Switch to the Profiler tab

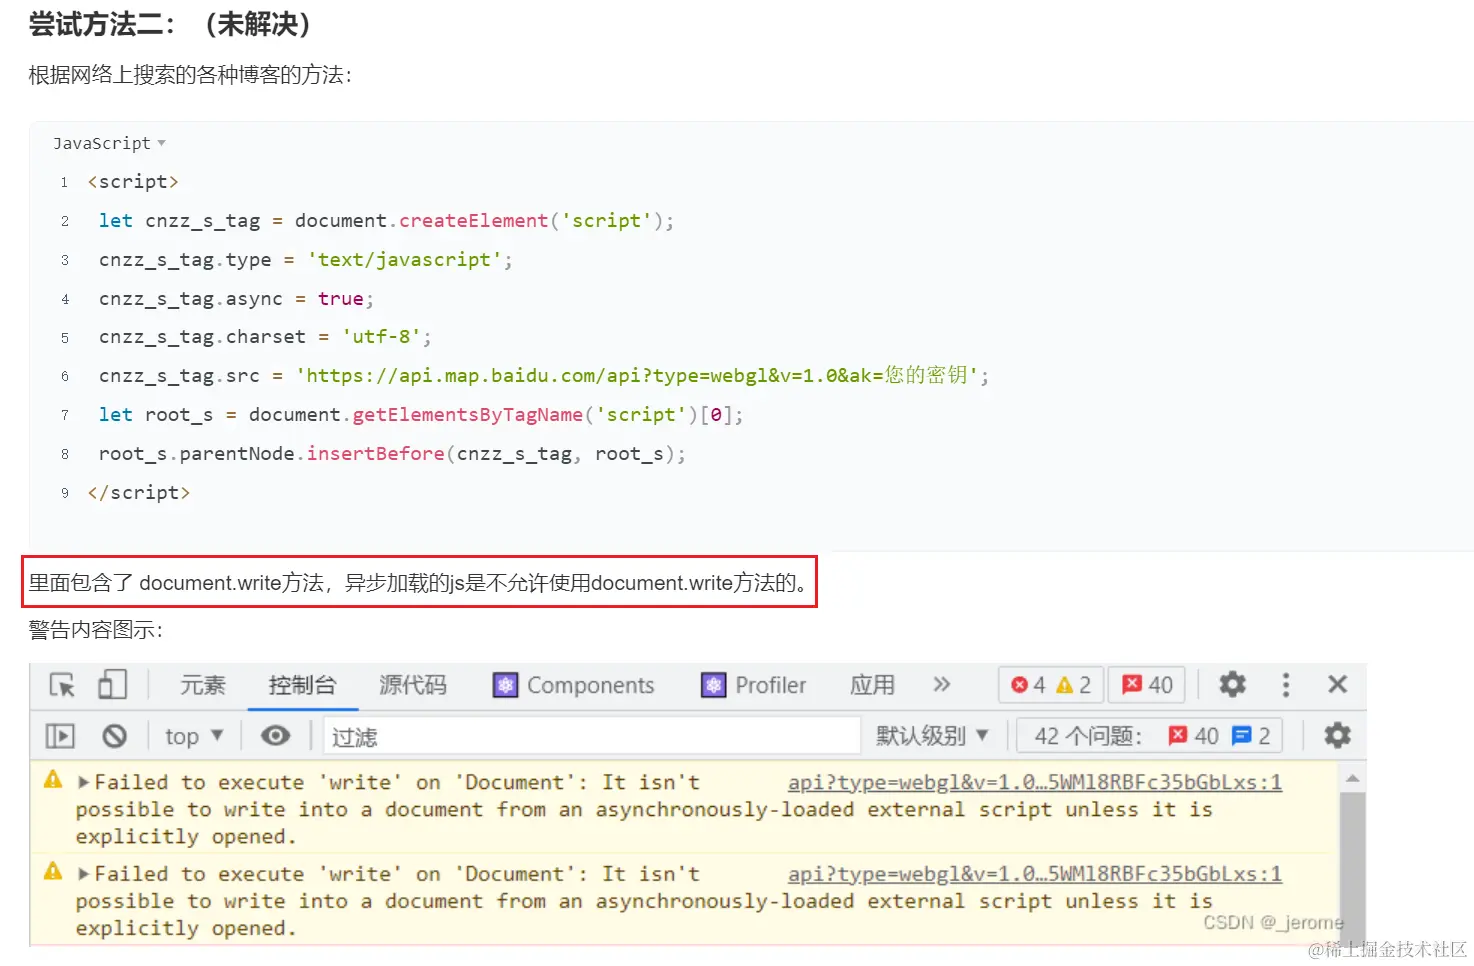pyautogui.click(x=754, y=685)
